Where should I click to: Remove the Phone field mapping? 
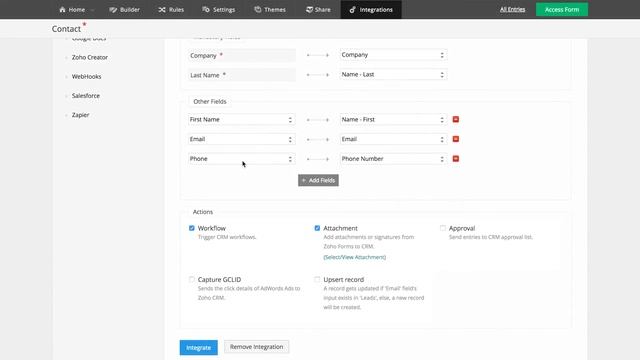coord(456,158)
